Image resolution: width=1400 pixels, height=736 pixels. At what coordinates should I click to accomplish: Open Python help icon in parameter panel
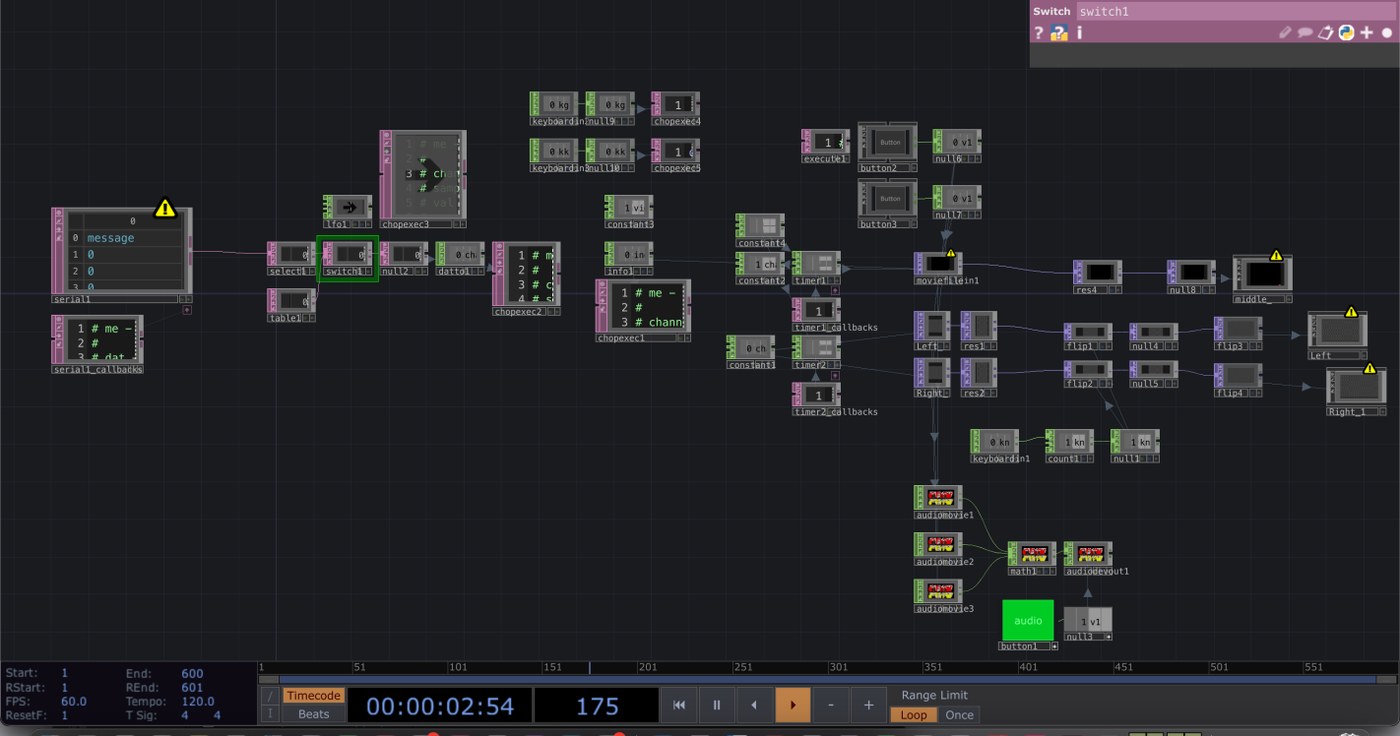1059,32
